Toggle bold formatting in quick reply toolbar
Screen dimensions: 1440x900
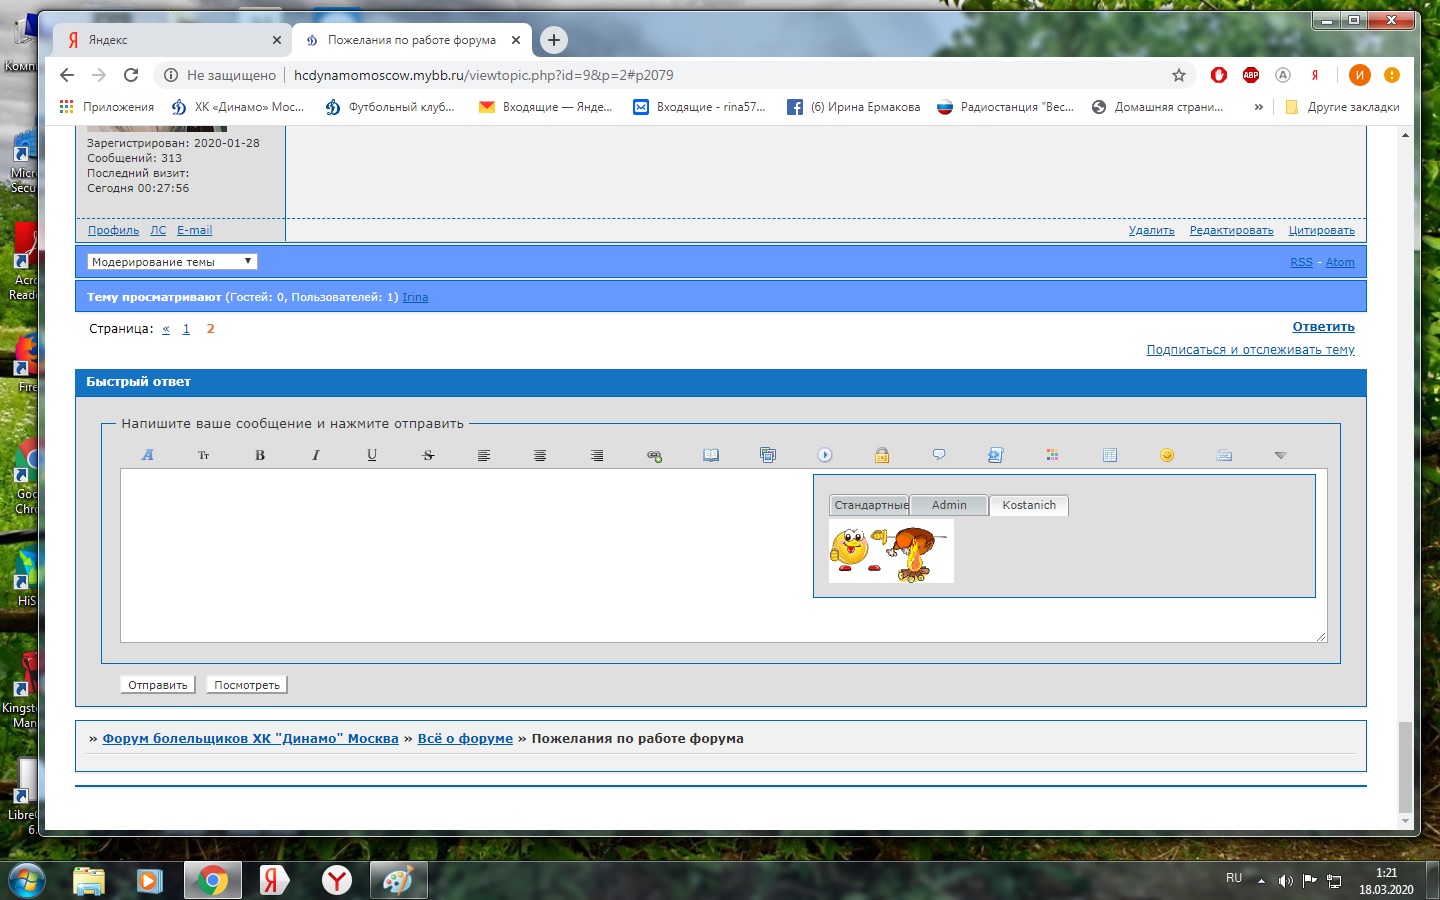(260, 455)
